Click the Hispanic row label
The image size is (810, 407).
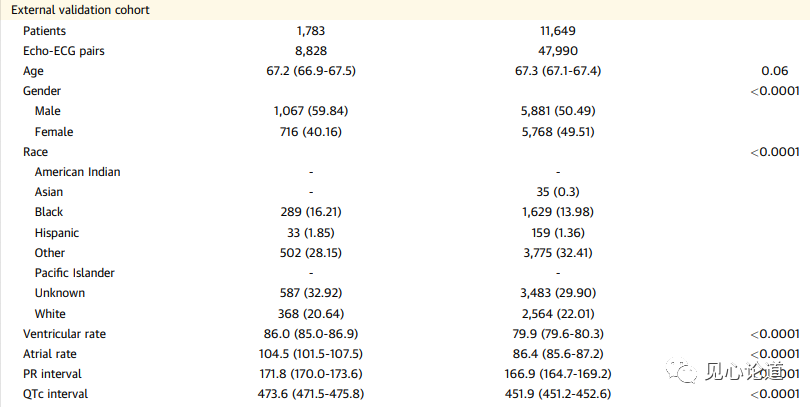pyautogui.click(x=57, y=233)
